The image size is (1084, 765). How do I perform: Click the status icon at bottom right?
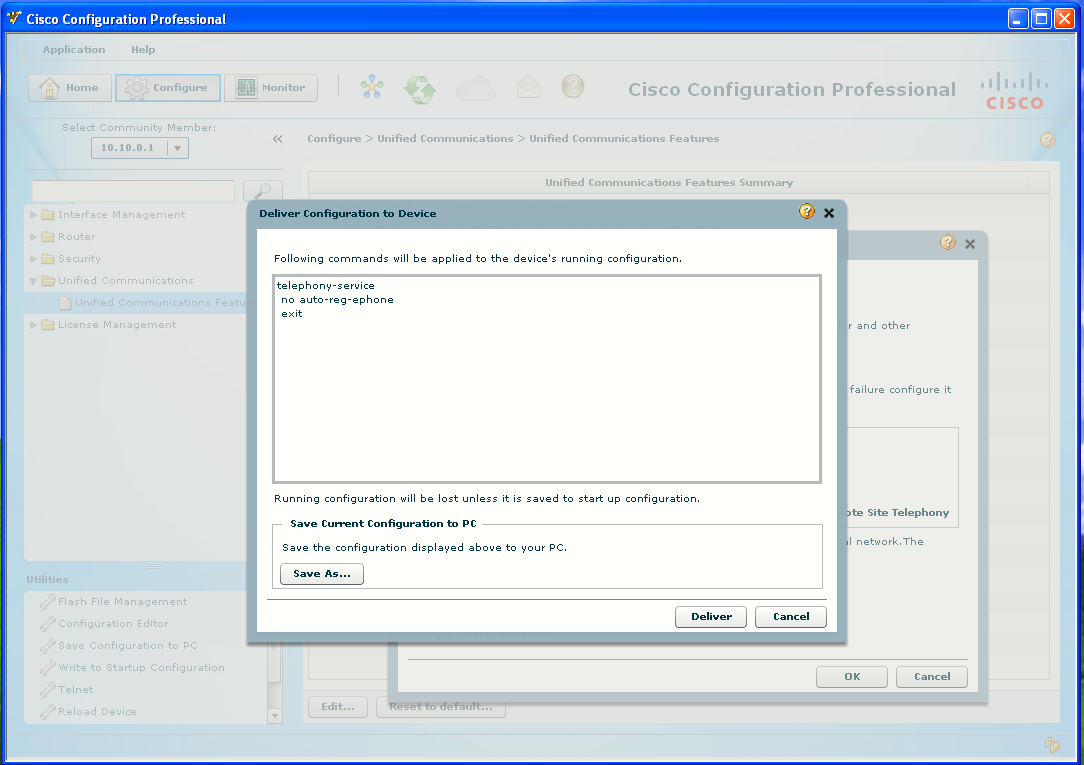(x=1052, y=744)
